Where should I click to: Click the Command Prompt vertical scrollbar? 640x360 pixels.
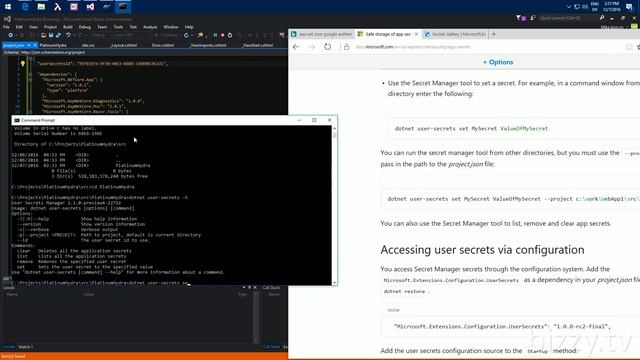coord(334,205)
